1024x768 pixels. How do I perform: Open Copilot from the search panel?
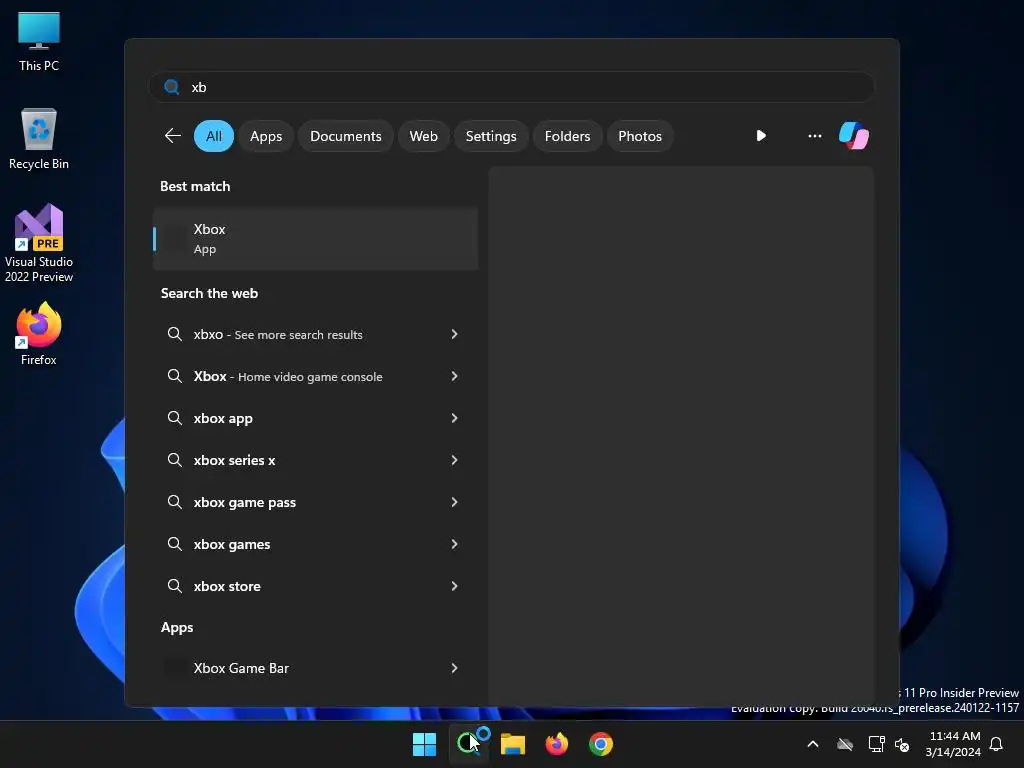[x=854, y=136]
